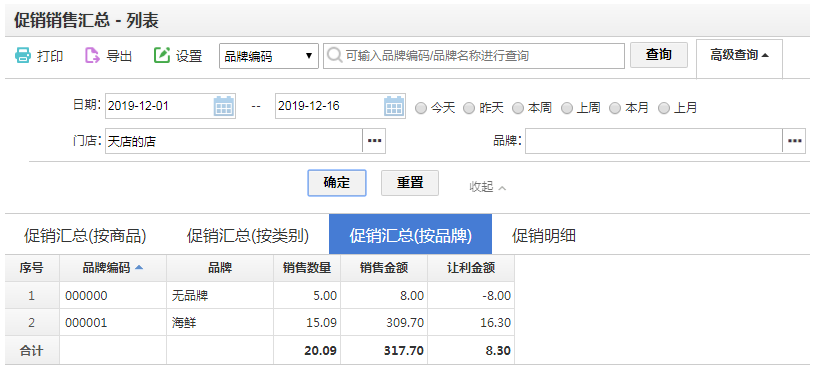Click the 销售数量 column header
This screenshot has width=822, height=370.
click(307, 268)
